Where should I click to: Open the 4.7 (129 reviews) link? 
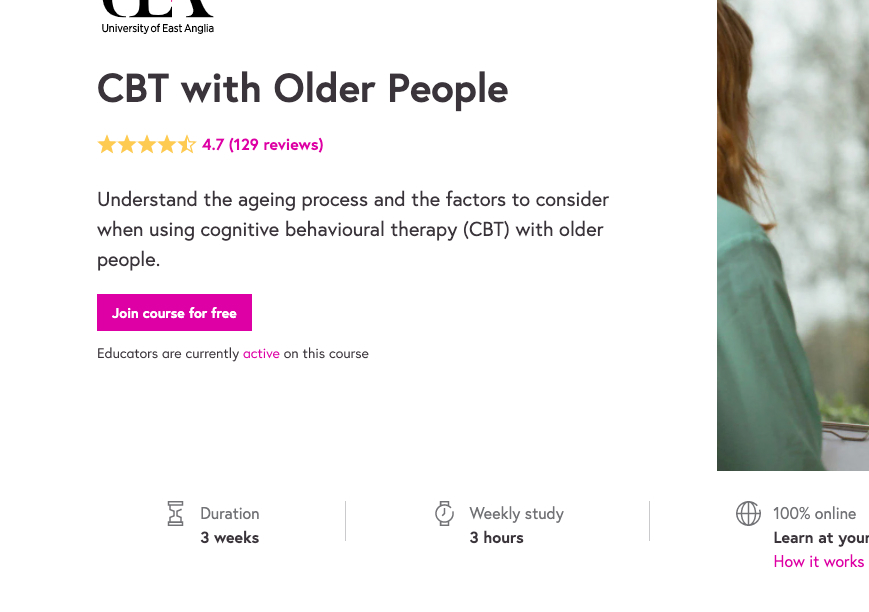(x=263, y=145)
